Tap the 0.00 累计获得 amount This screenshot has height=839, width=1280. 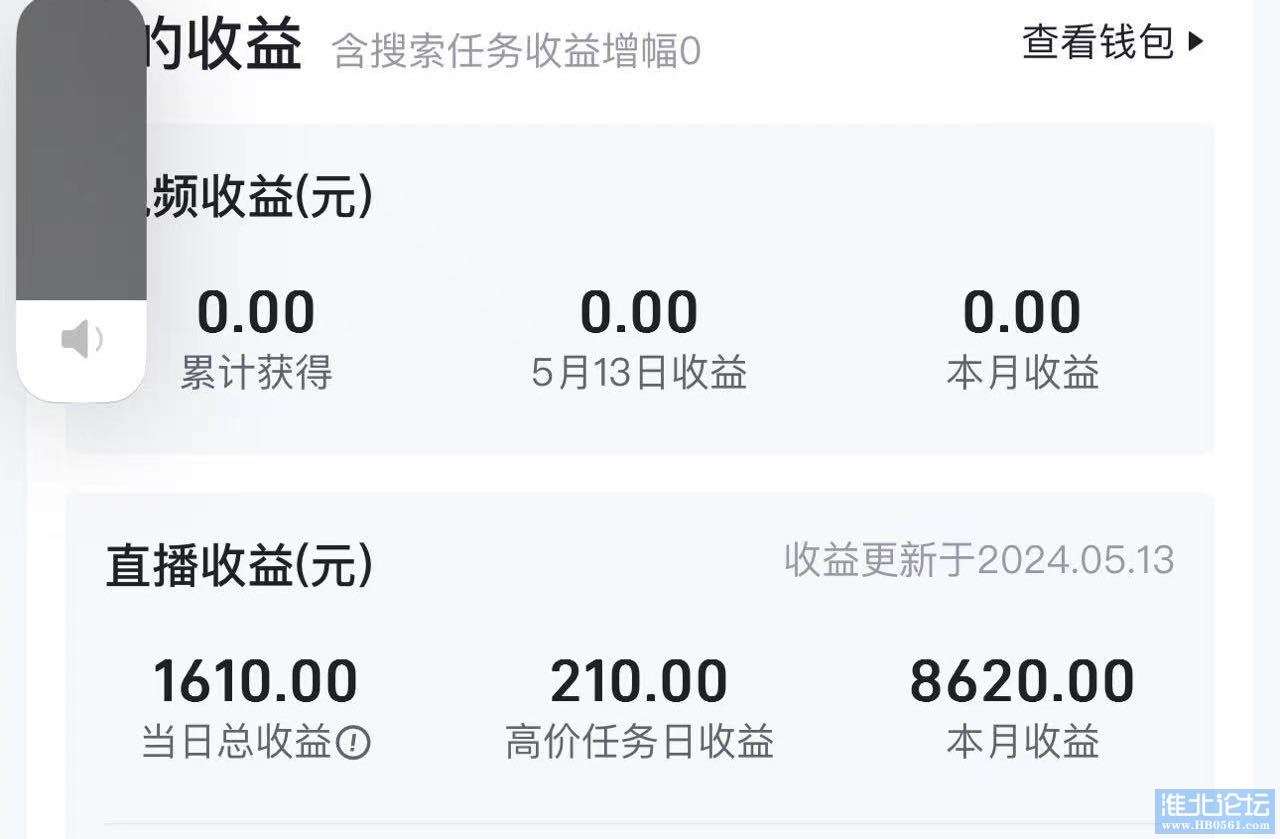256,312
